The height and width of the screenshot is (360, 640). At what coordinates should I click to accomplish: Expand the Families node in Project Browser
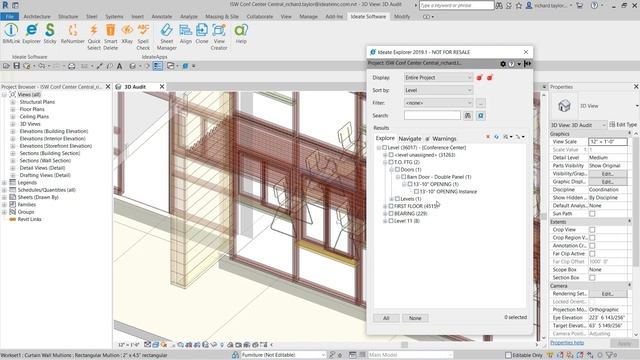click(x=4, y=204)
